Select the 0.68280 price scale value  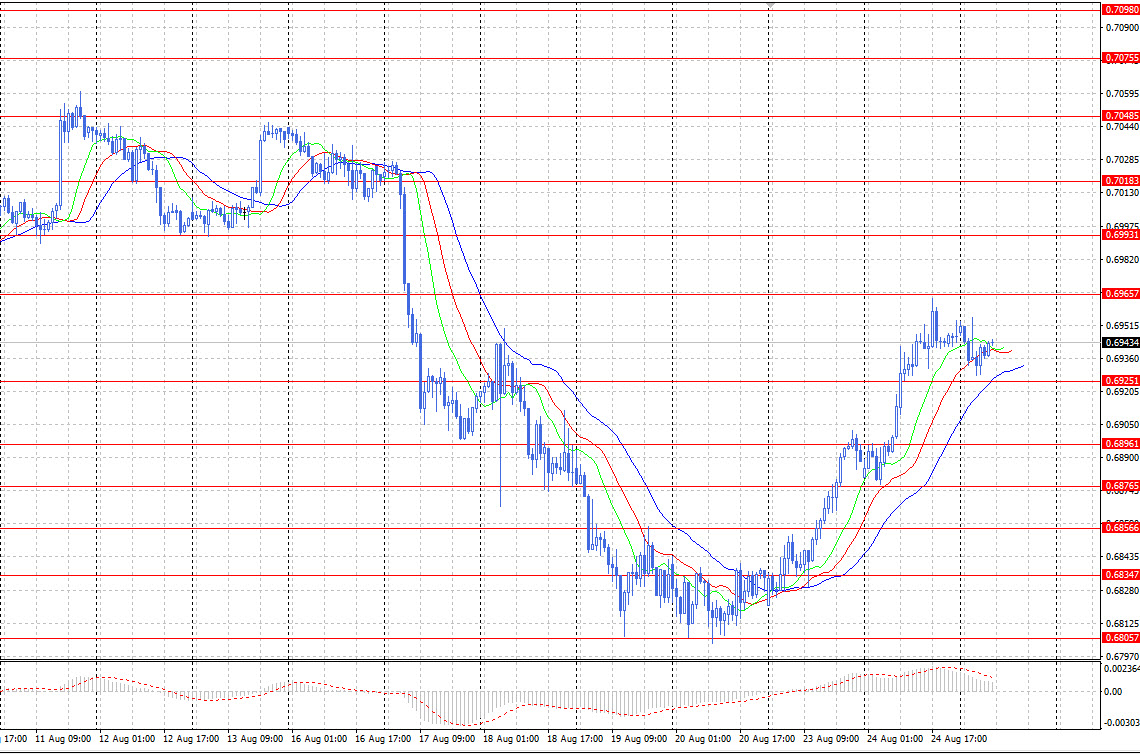(x=1122, y=590)
